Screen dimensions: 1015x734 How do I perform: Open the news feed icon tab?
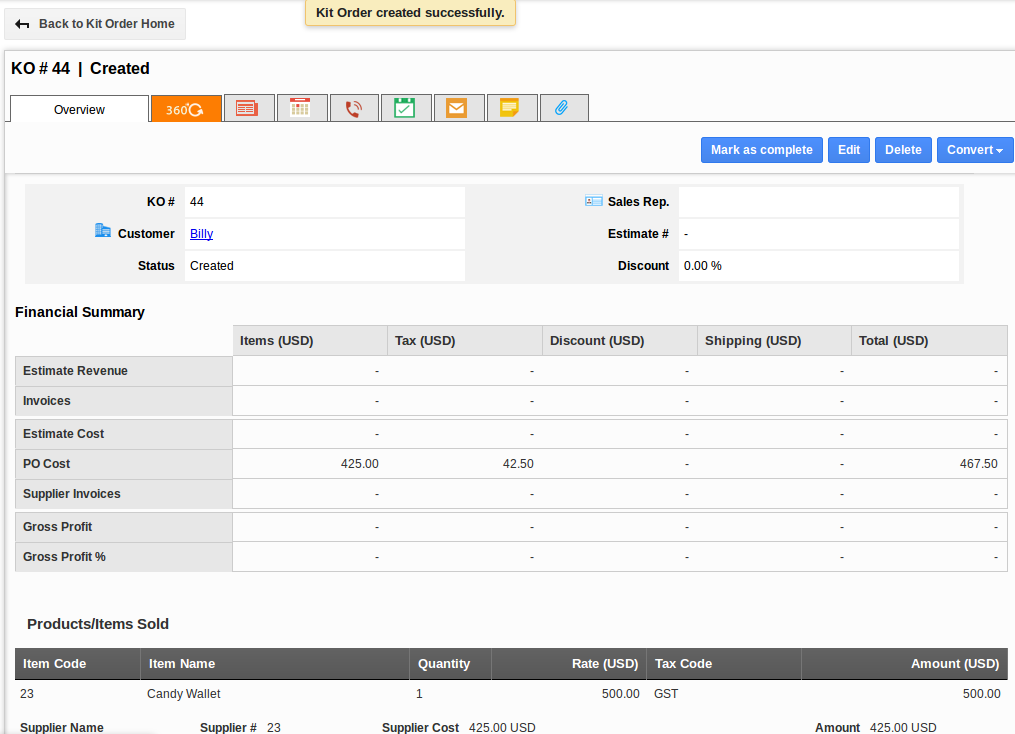(248, 107)
